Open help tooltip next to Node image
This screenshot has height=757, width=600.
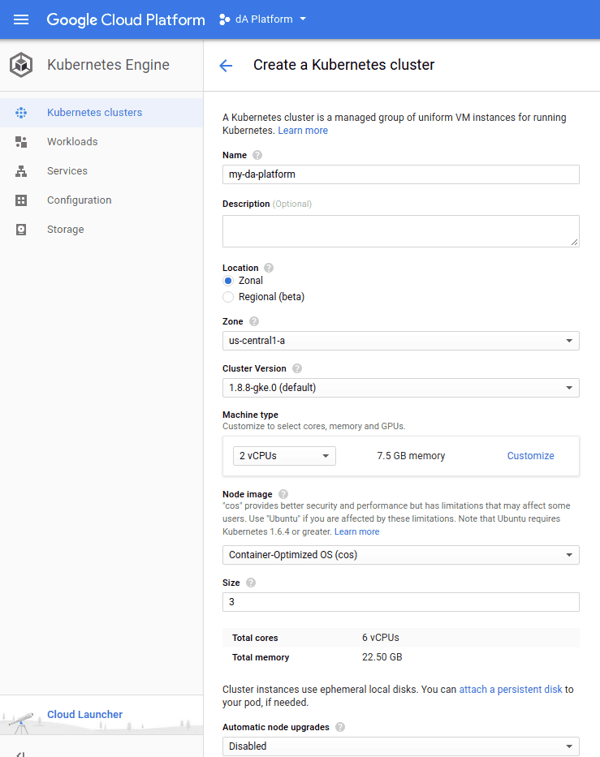(x=283, y=494)
